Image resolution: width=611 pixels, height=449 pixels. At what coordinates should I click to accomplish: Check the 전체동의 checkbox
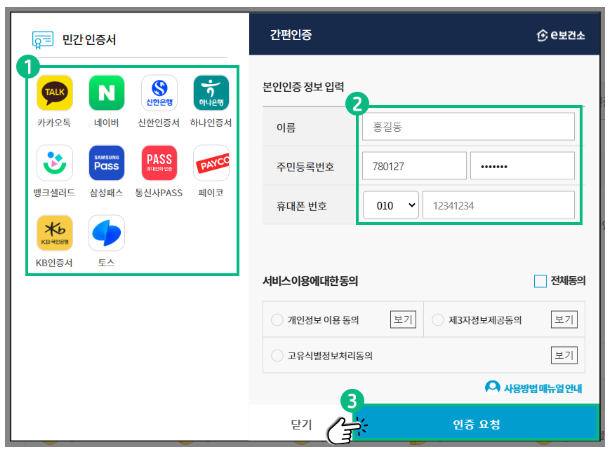(x=540, y=281)
